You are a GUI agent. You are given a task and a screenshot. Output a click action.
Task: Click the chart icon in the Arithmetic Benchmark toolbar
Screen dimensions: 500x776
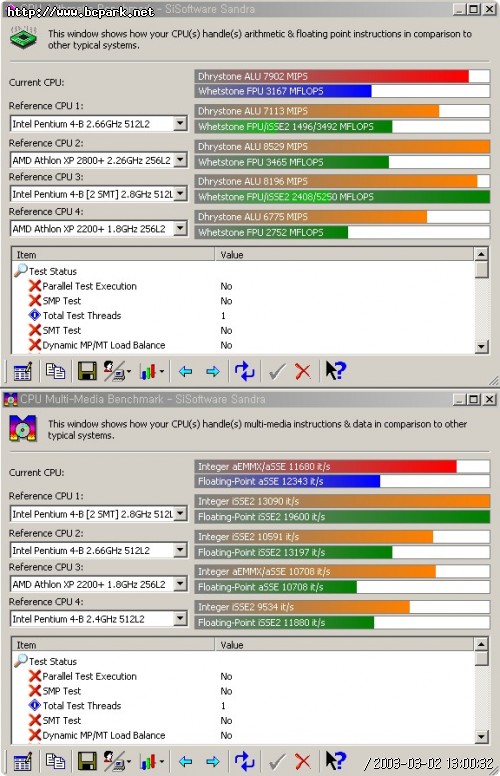pos(150,371)
